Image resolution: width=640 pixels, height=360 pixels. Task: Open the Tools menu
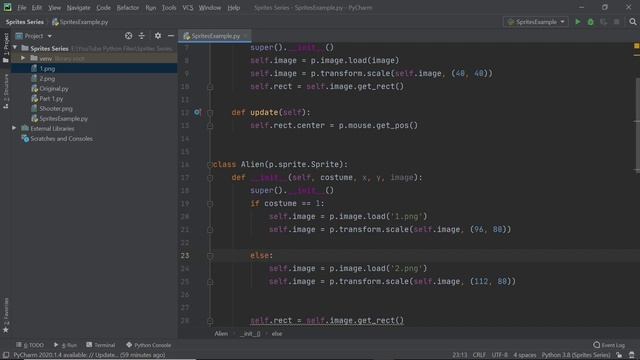coord(169,7)
